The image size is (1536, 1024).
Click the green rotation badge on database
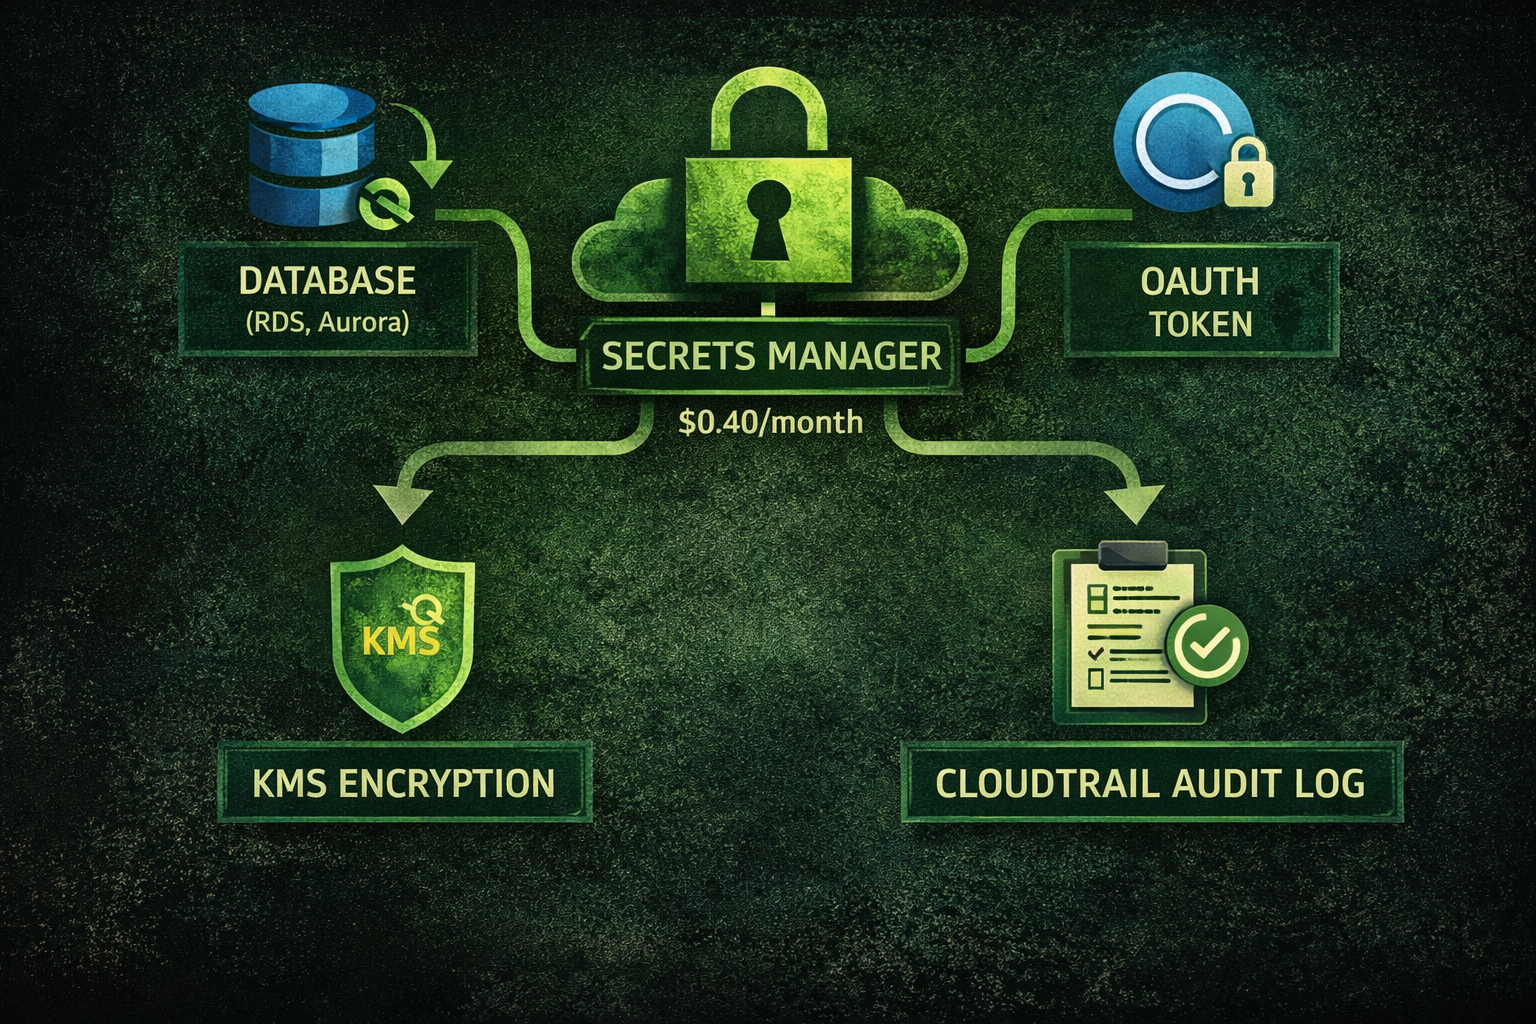tap(386, 204)
